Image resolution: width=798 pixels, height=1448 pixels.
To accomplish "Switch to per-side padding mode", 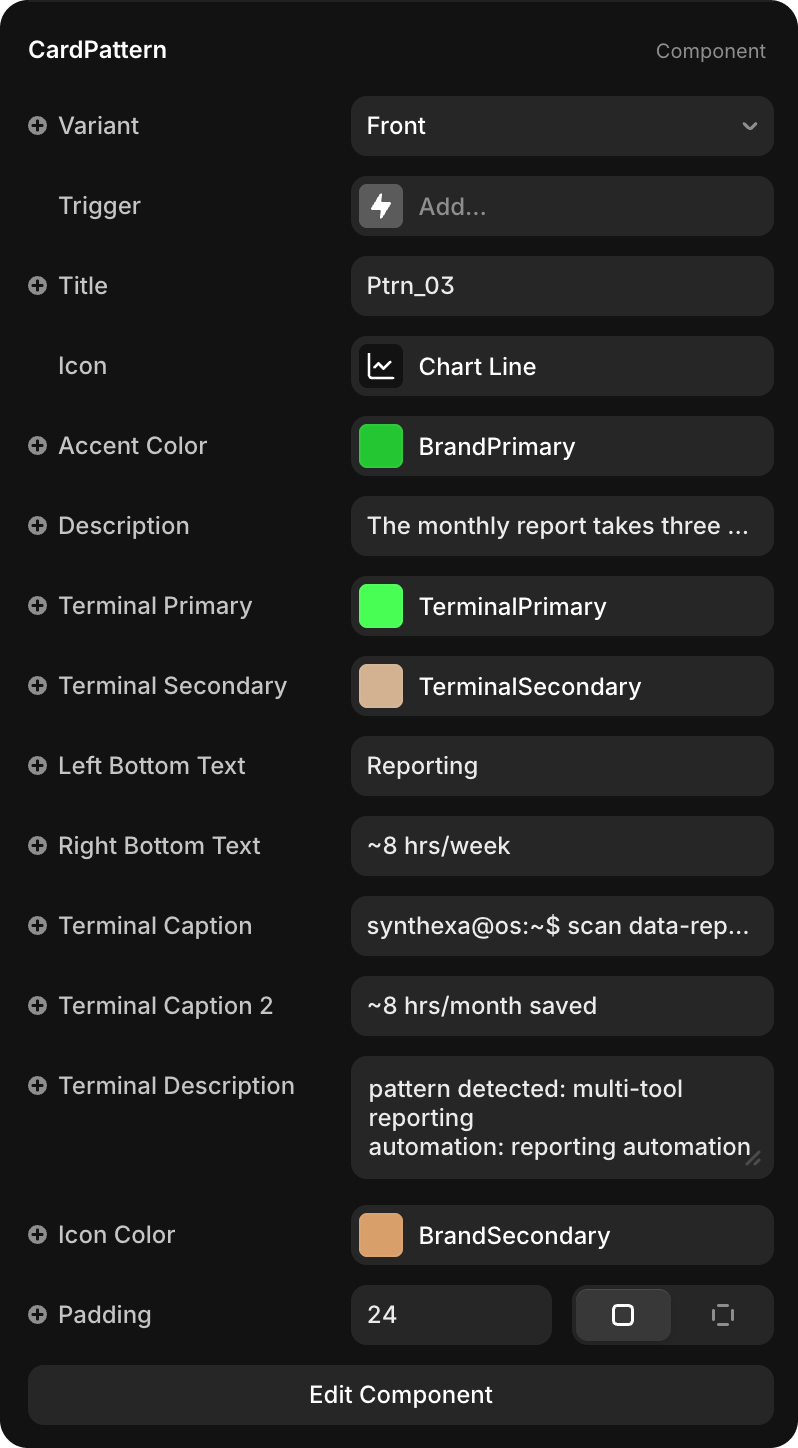I will click(722, 1315).
